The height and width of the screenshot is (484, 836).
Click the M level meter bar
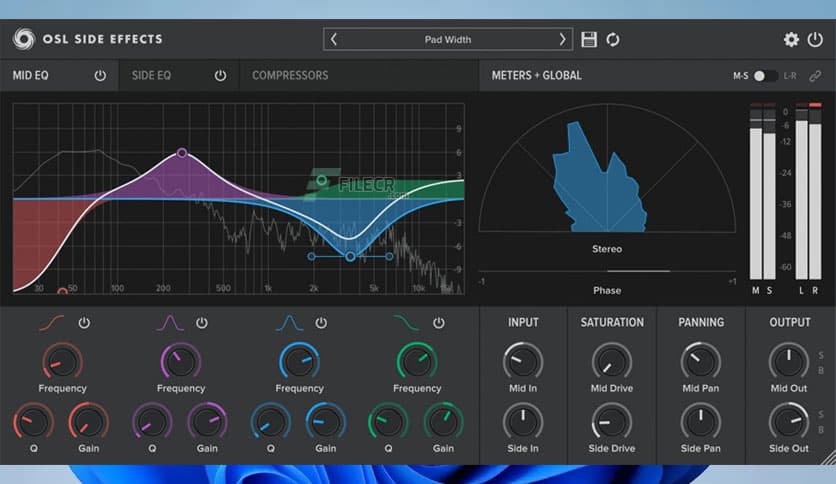point(755,192)
